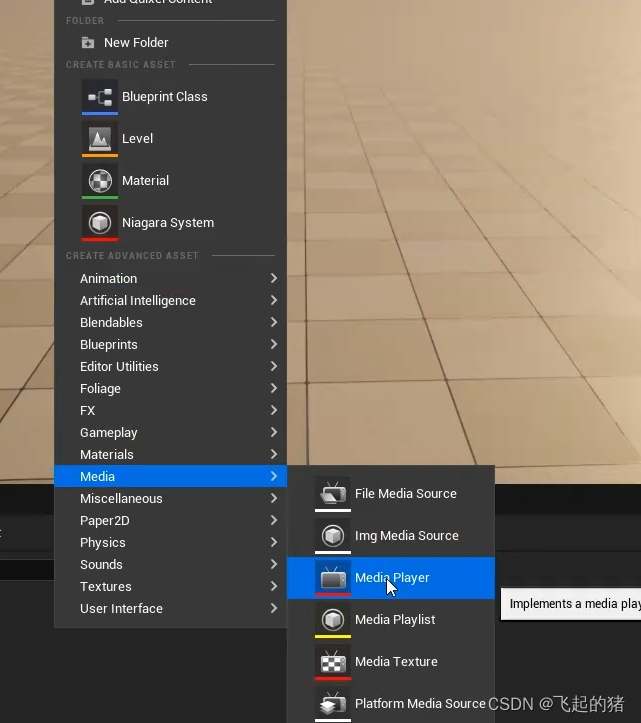Open the Physics menu entry
641x723 pixels.
pyautogui.click(x=171, y=542)
